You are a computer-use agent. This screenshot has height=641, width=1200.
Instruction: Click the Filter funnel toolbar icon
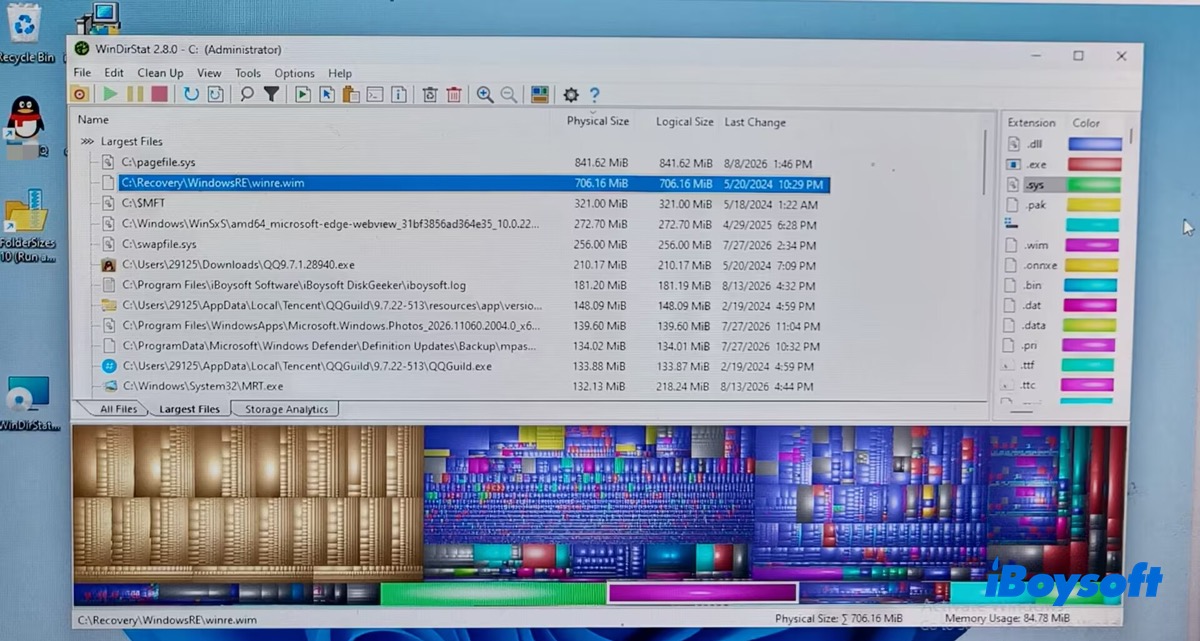tap(271, 94)
